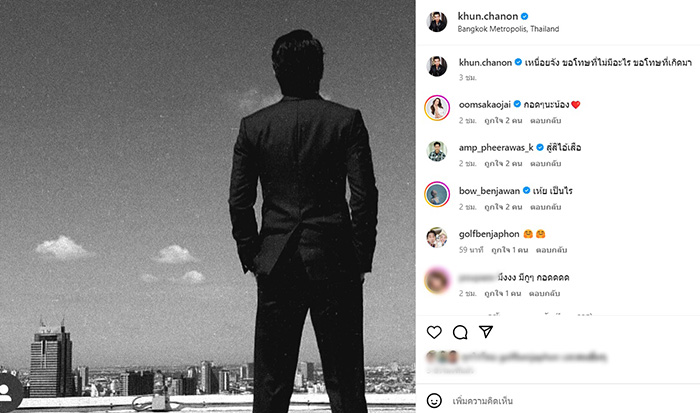This screenshot has width=700, height=413.
Task: Click the tagged people icon on photo
Action: tap(8, 391)
